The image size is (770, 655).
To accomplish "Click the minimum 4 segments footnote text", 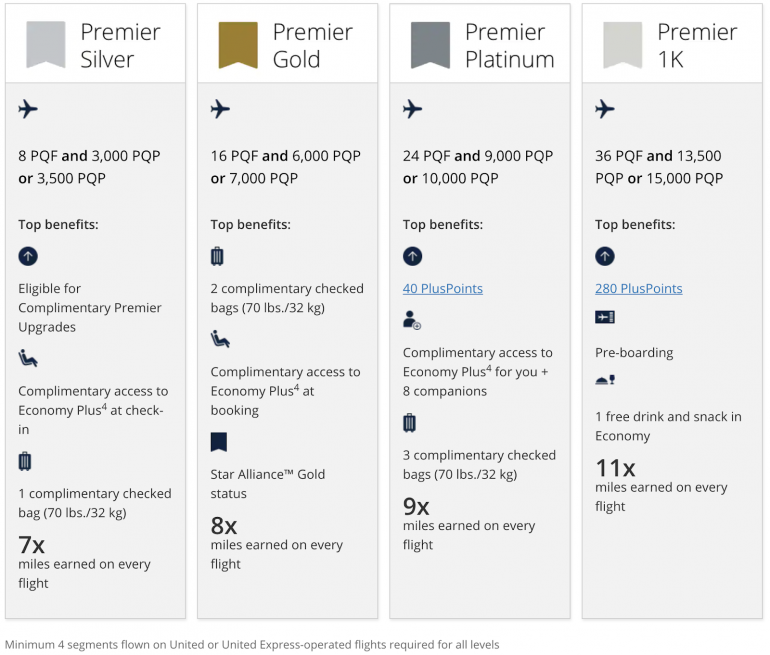I will (252, 645).
